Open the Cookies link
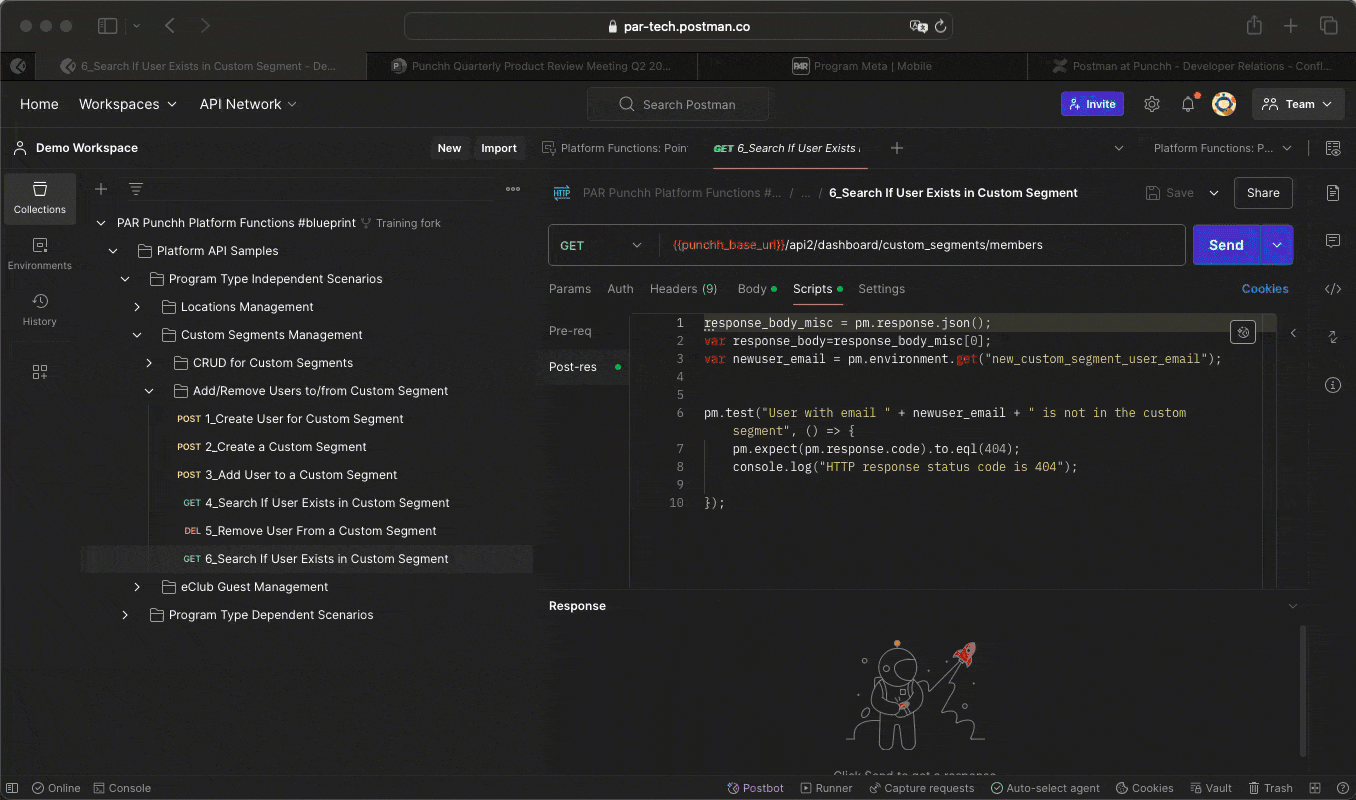 pyautogui.click(x=1265, y=289)
